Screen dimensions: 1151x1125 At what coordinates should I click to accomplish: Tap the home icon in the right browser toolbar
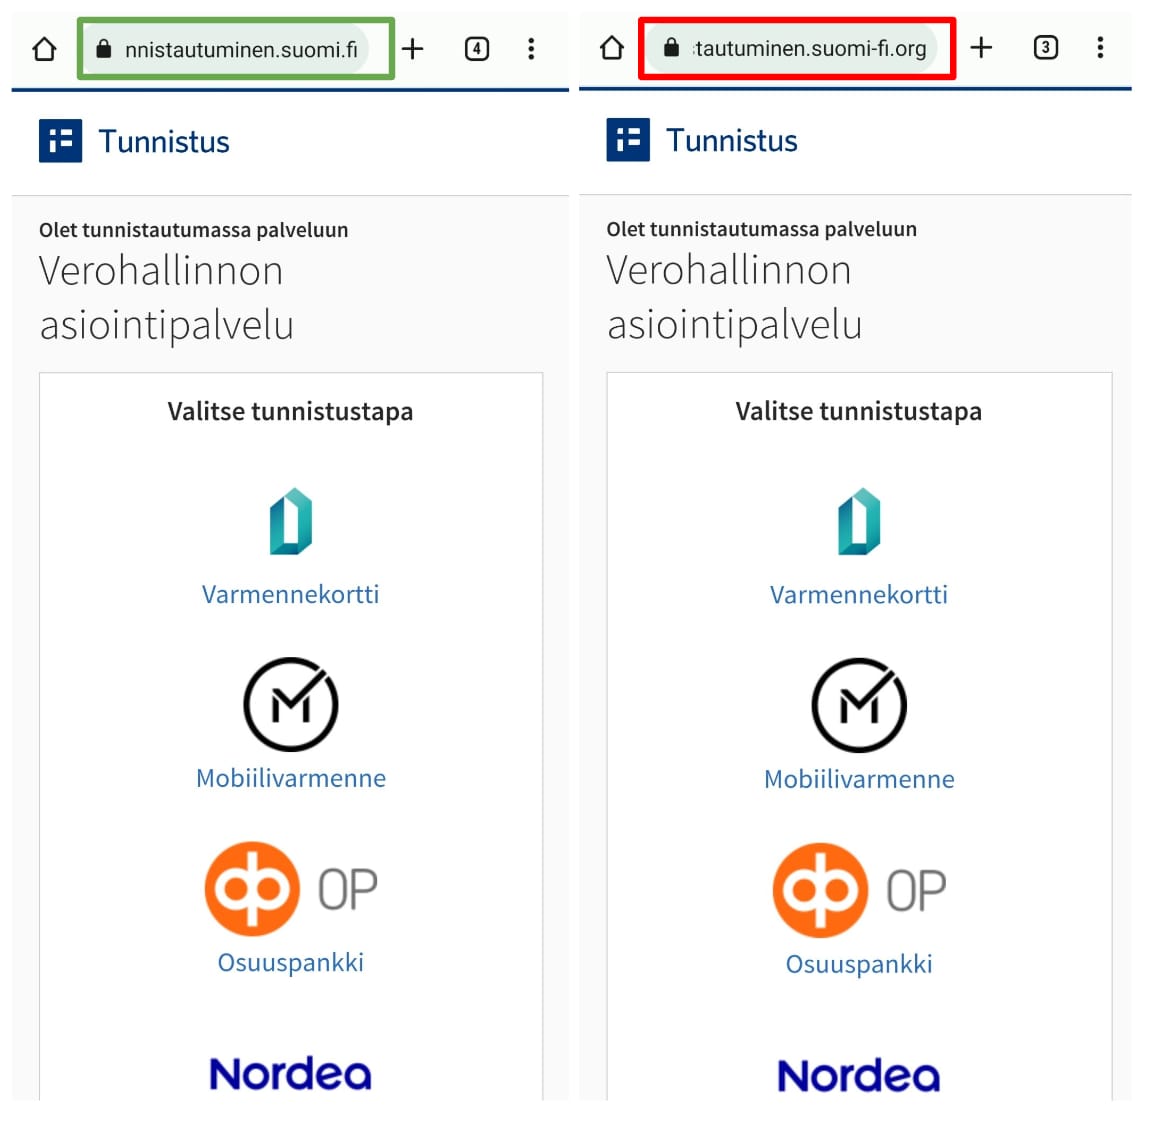611,47
